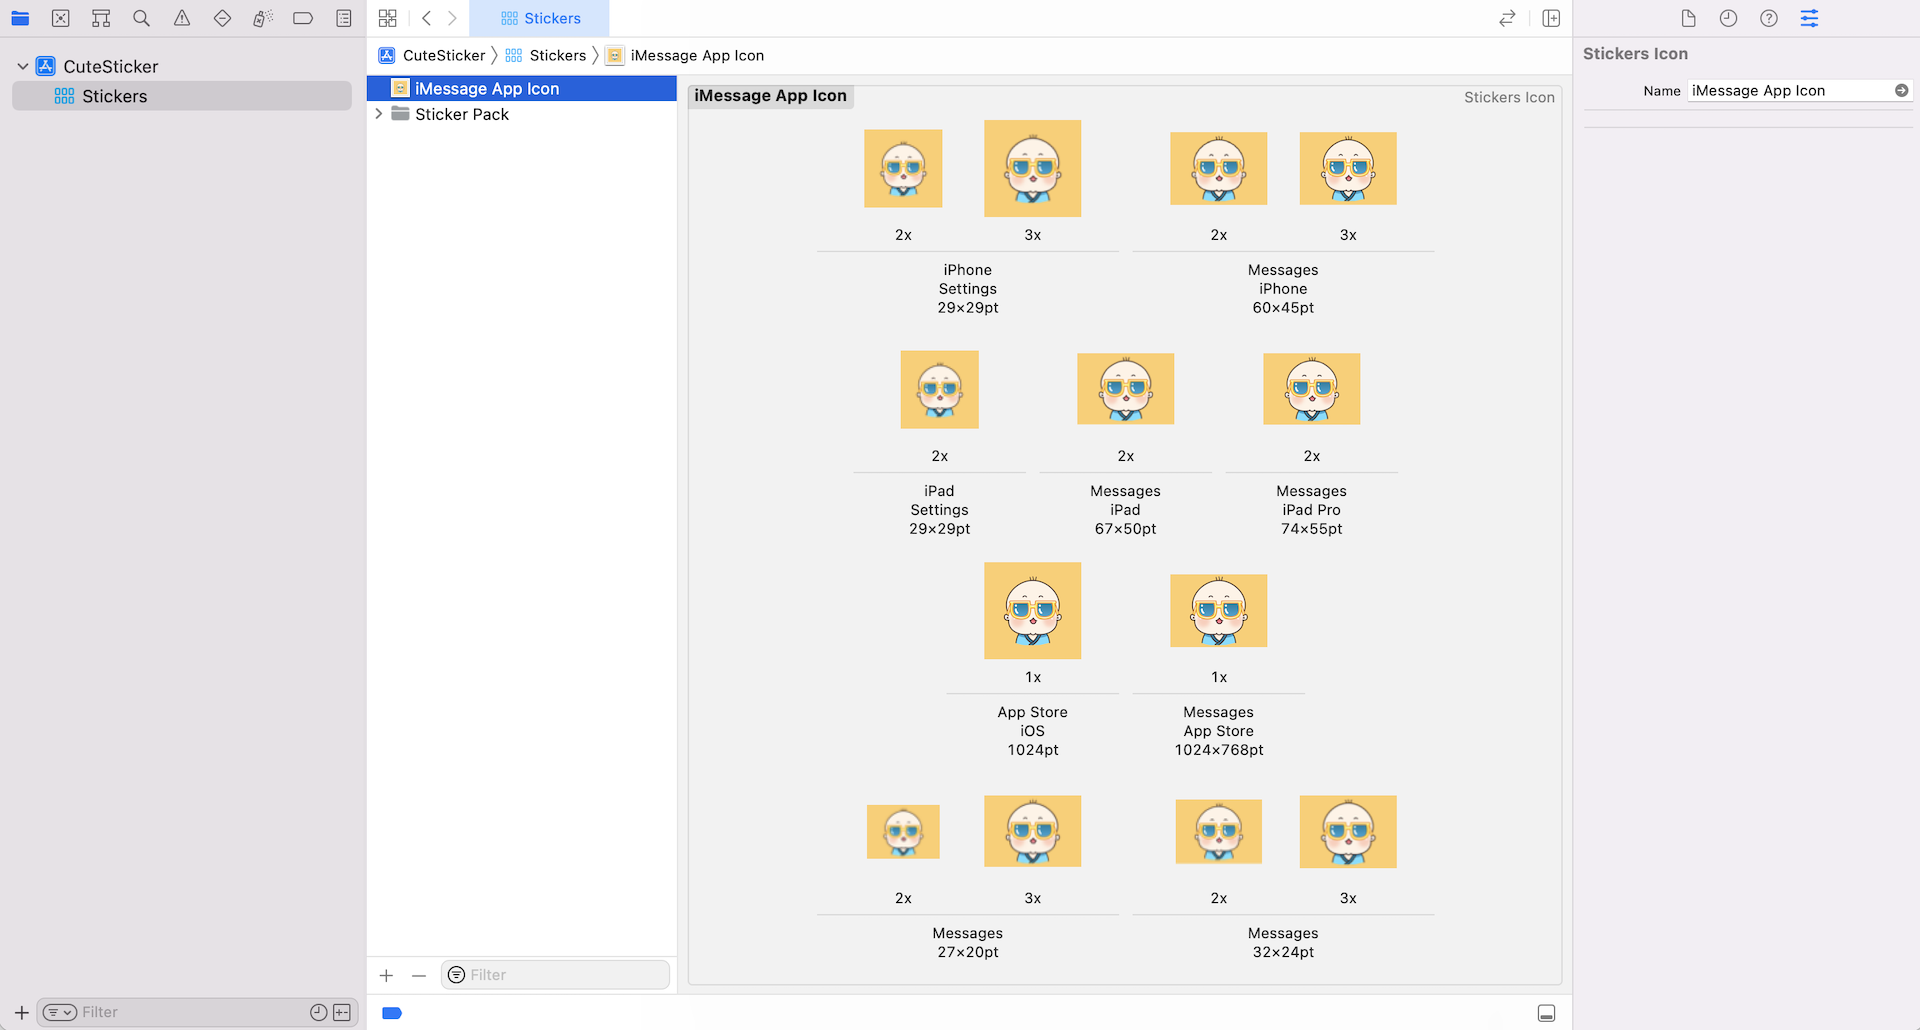Click the Name field in inspector
This screenshot has height=1030, width=1920.
click(1790, 90)
